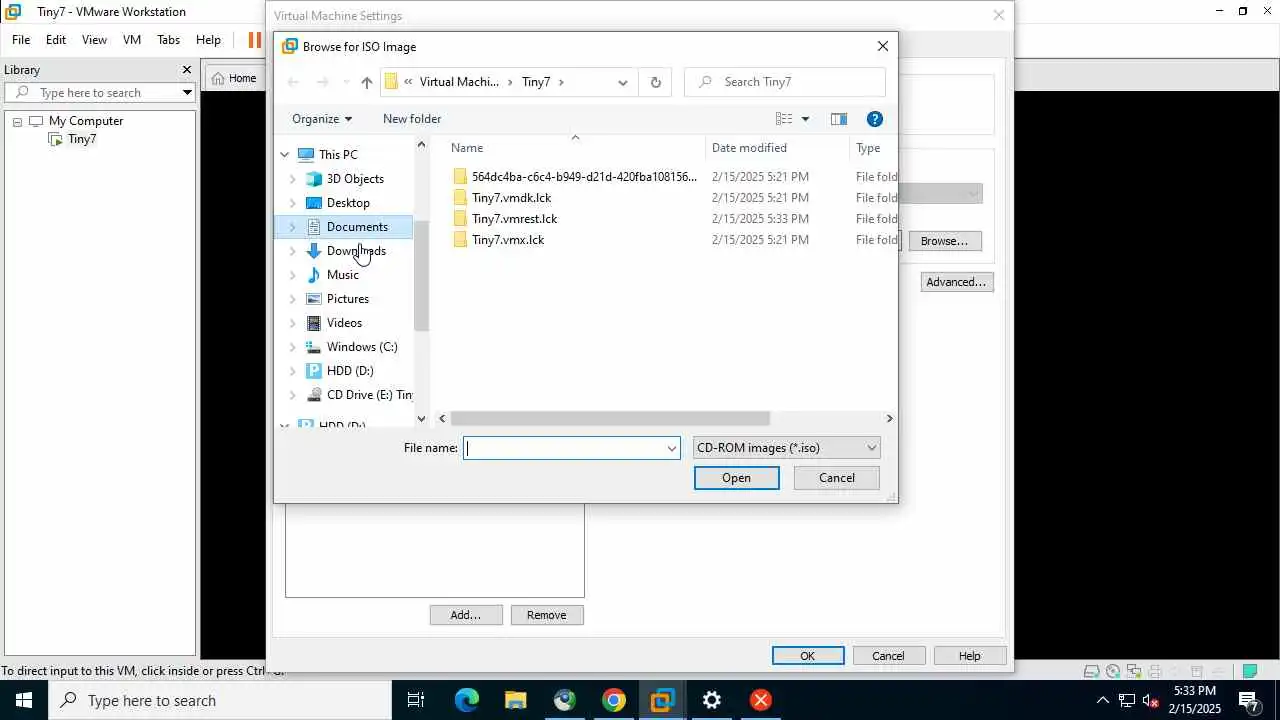1280x720 pixels.
Task: Click the VMware hard disk status icon
Action: tap(1091, 671)
